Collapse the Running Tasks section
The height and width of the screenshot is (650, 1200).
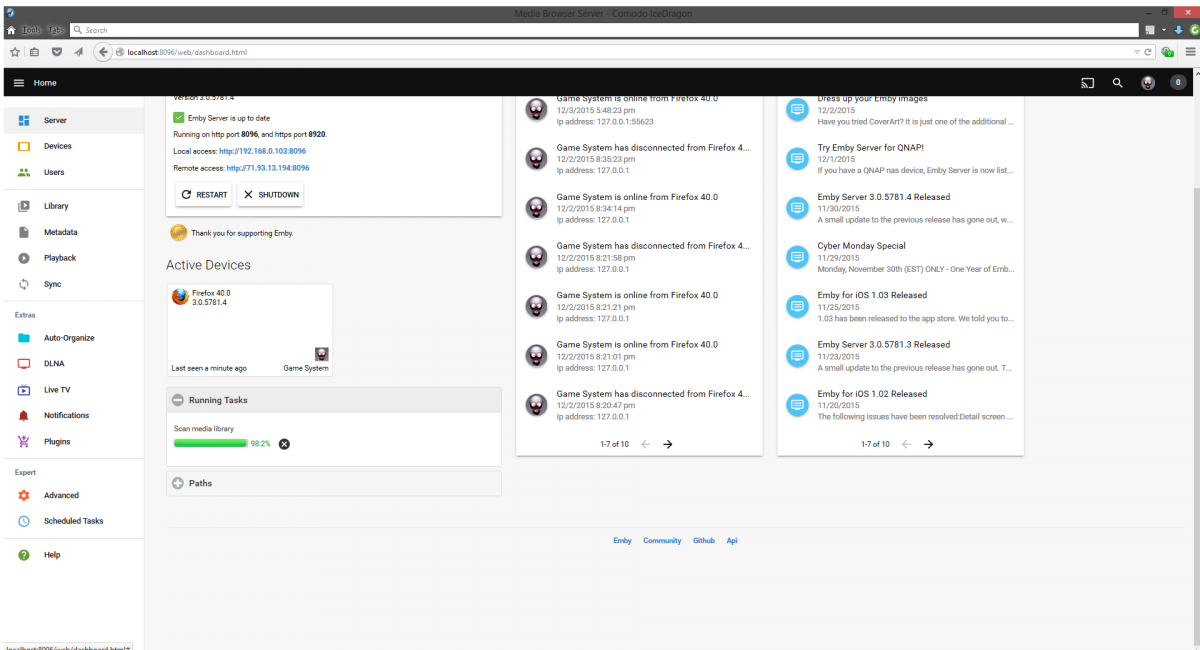(x=334, y=400)
